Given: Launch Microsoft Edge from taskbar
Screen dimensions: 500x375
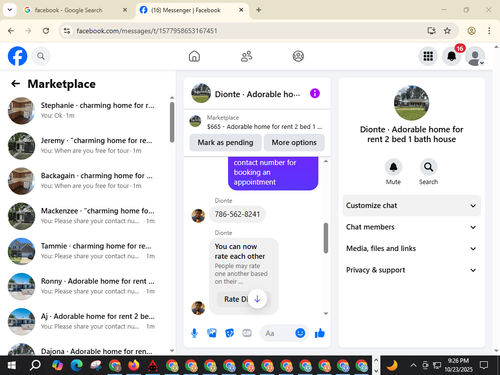Looking at the screenshot, I should (77, 366).
